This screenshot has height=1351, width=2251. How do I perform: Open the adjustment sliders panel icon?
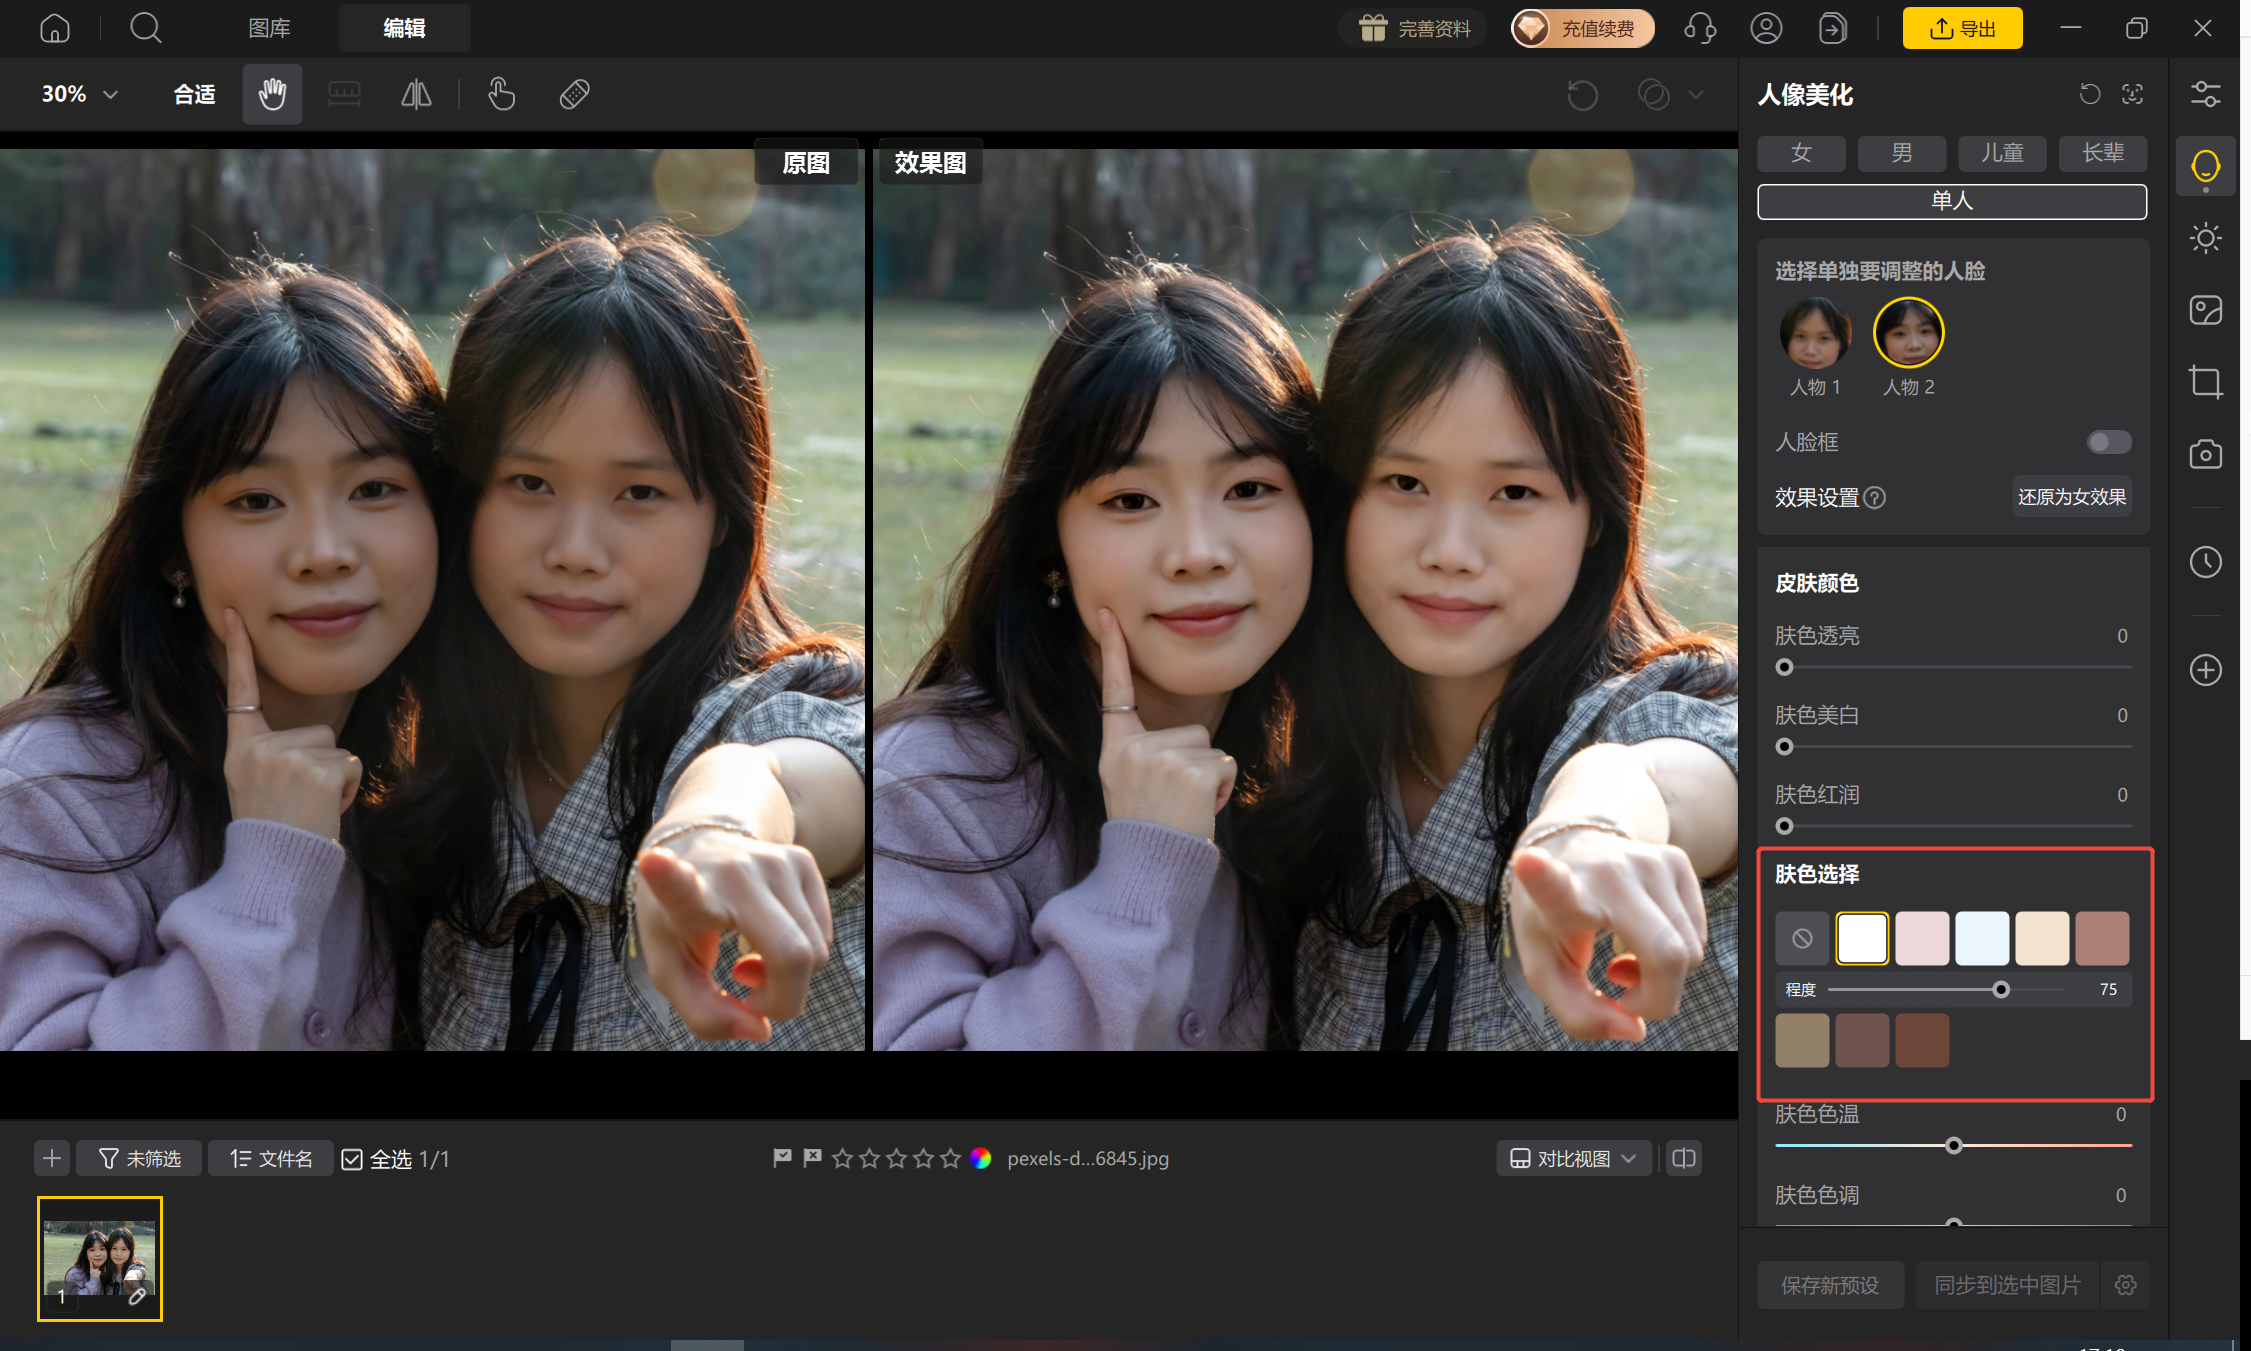(2205, 94)
